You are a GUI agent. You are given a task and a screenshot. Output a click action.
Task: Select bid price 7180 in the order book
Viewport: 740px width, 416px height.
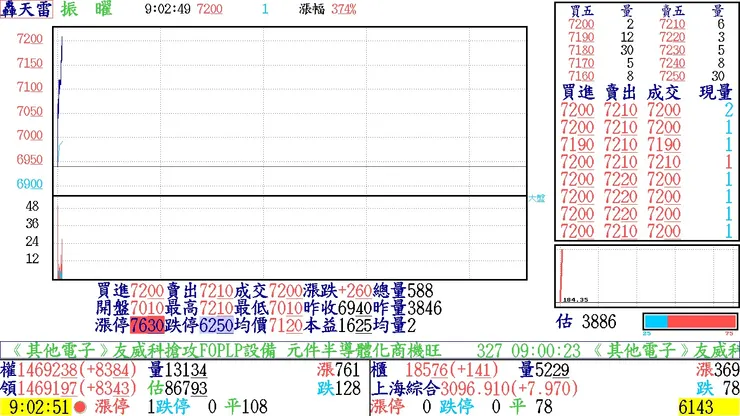pyautogui.click(x=581, y=50)
